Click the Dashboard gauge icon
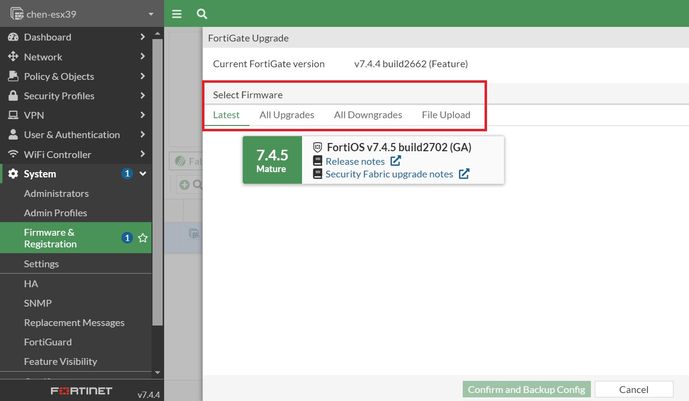689x401 pixels. point(13,37)
